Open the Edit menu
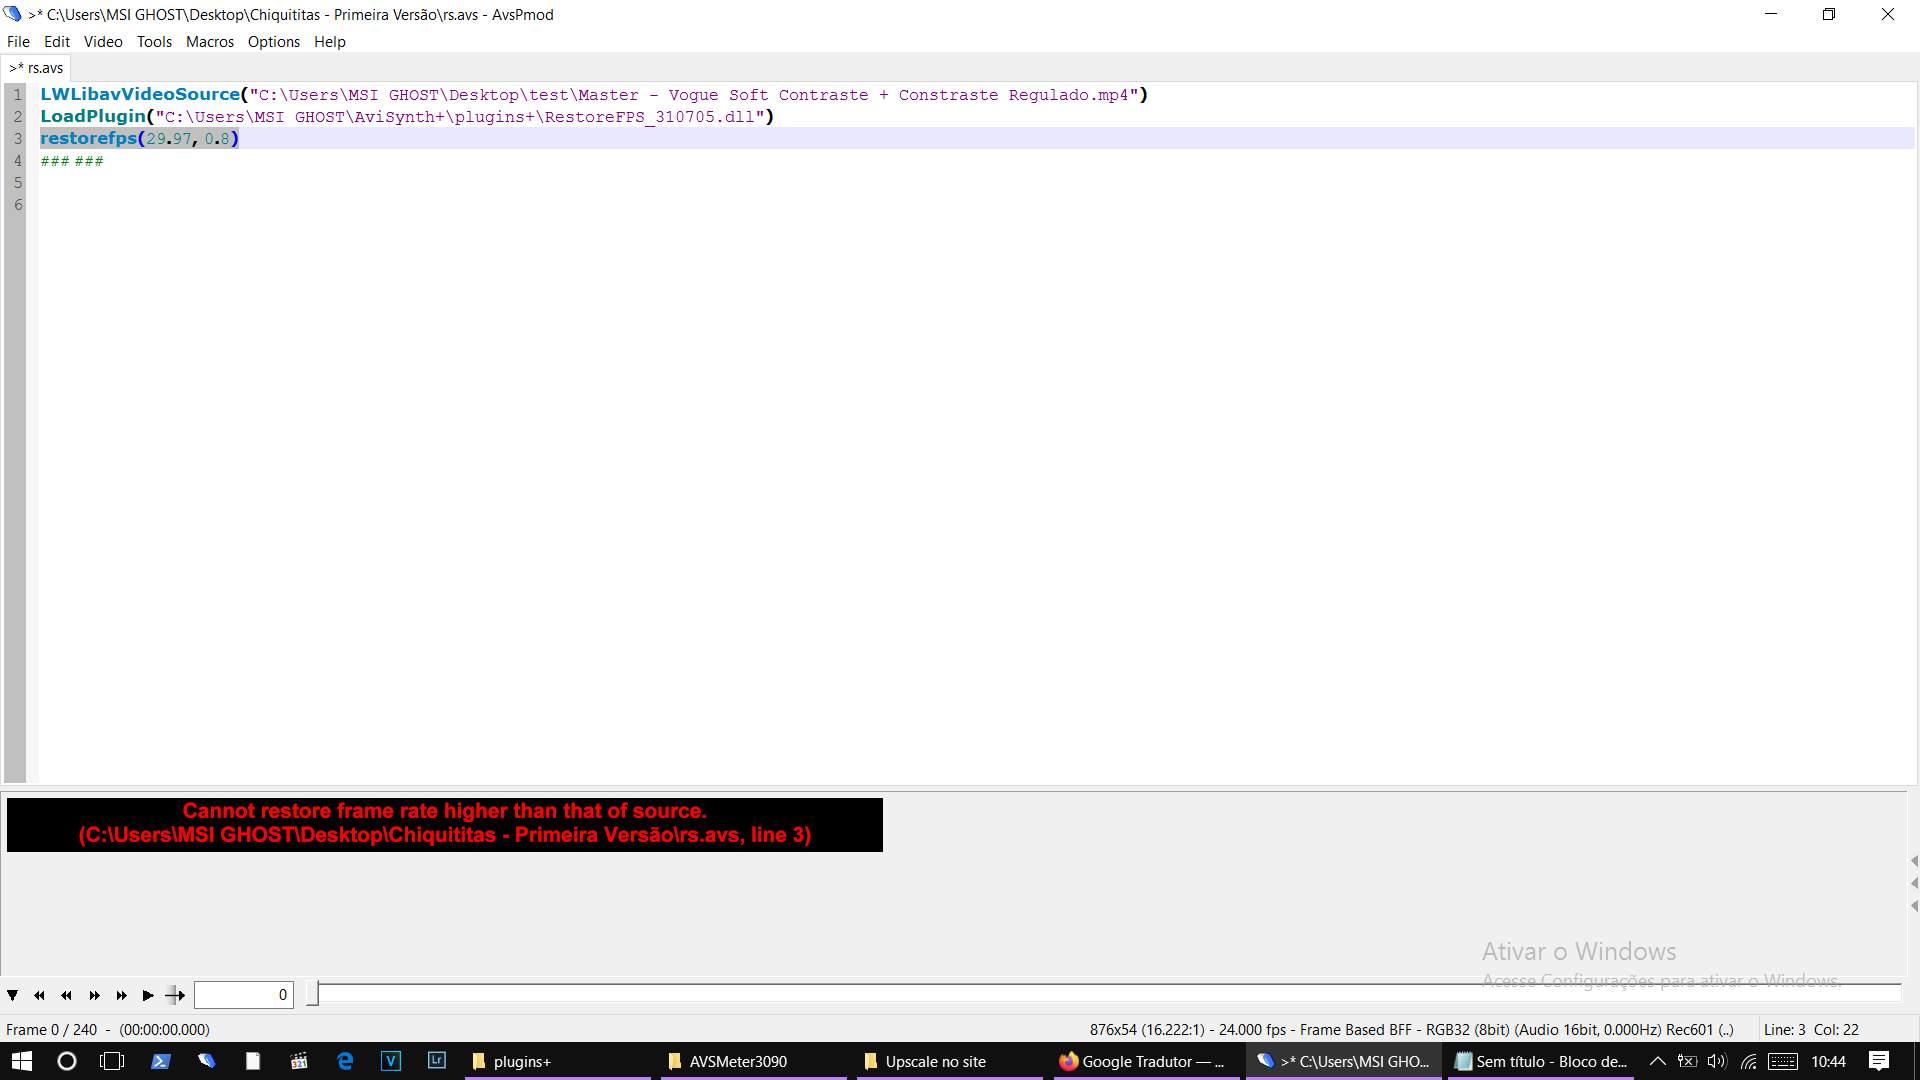 tap(57, 42)
